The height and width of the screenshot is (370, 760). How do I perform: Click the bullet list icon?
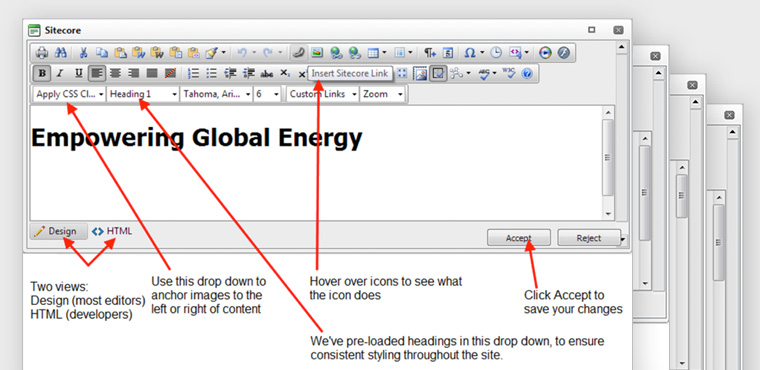click(212, 73)
